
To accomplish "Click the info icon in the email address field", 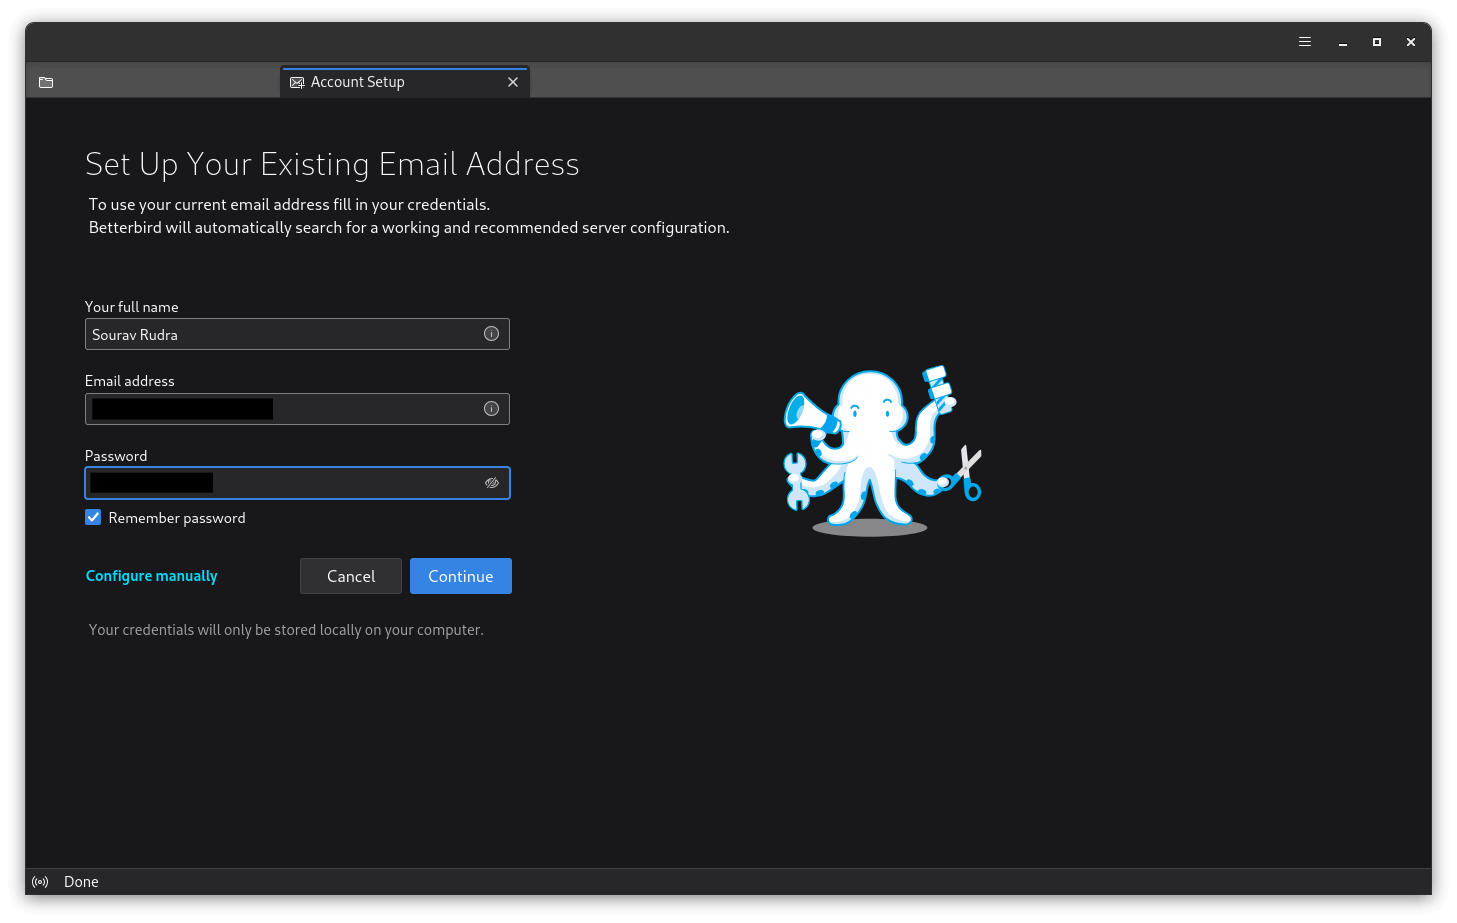I will (491, 408).
